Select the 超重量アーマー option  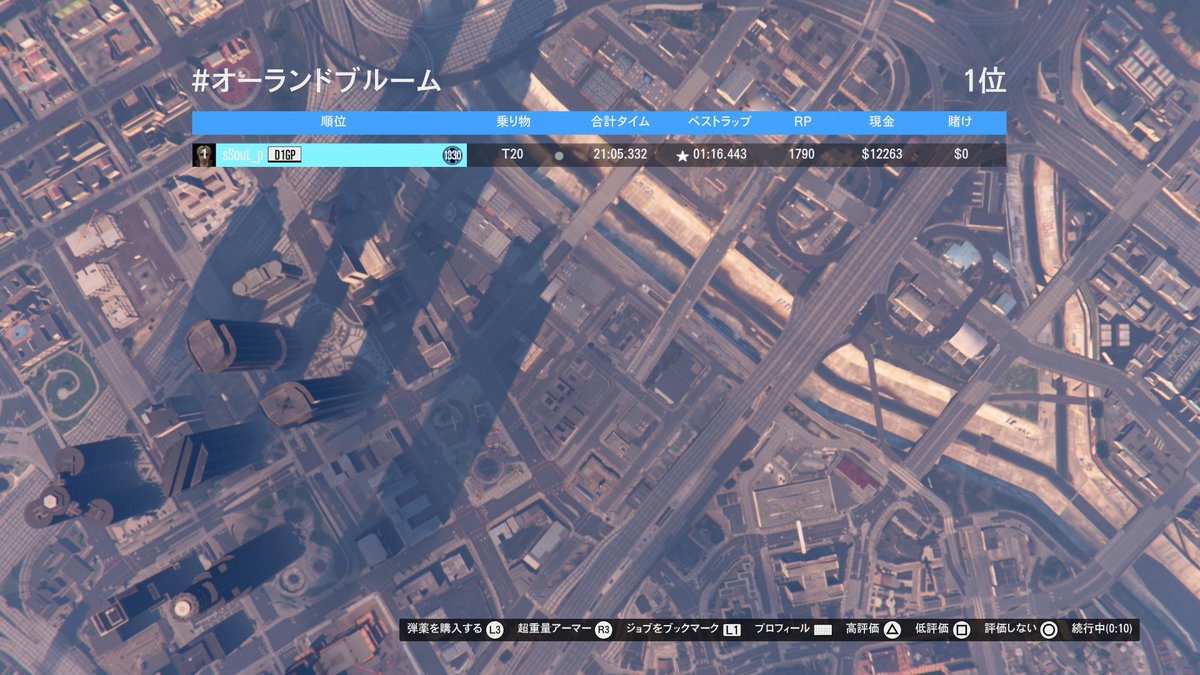[x=555, y=630]
